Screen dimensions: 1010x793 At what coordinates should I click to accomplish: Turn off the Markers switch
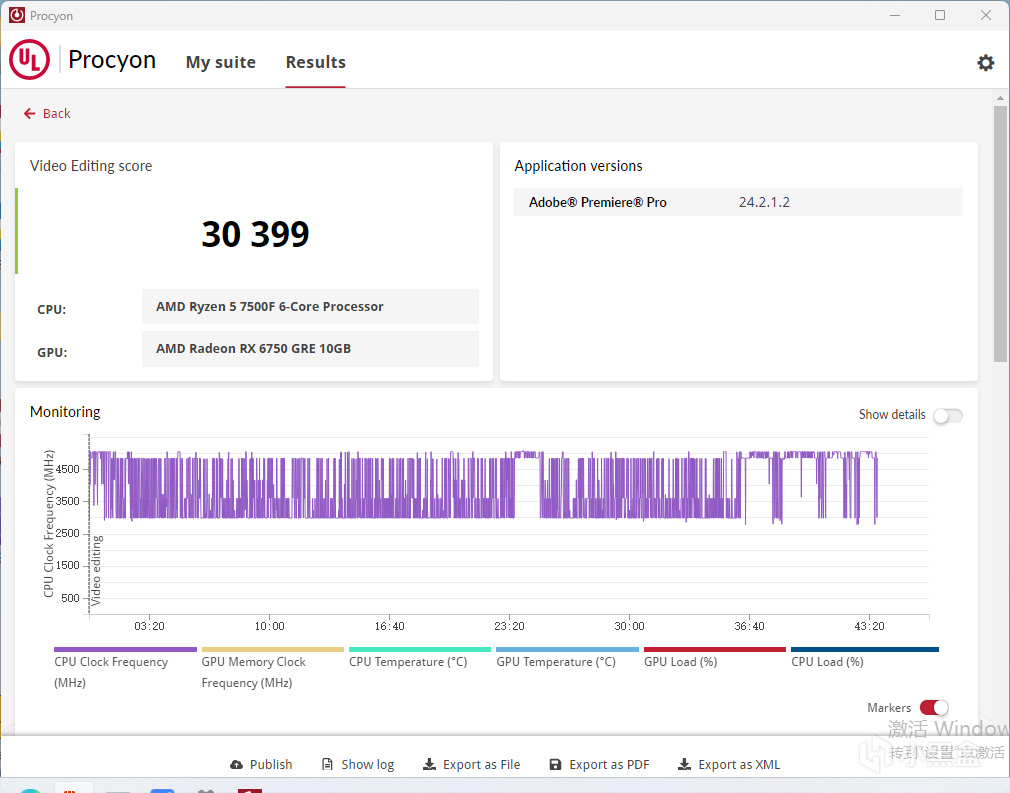pos(933,708)
